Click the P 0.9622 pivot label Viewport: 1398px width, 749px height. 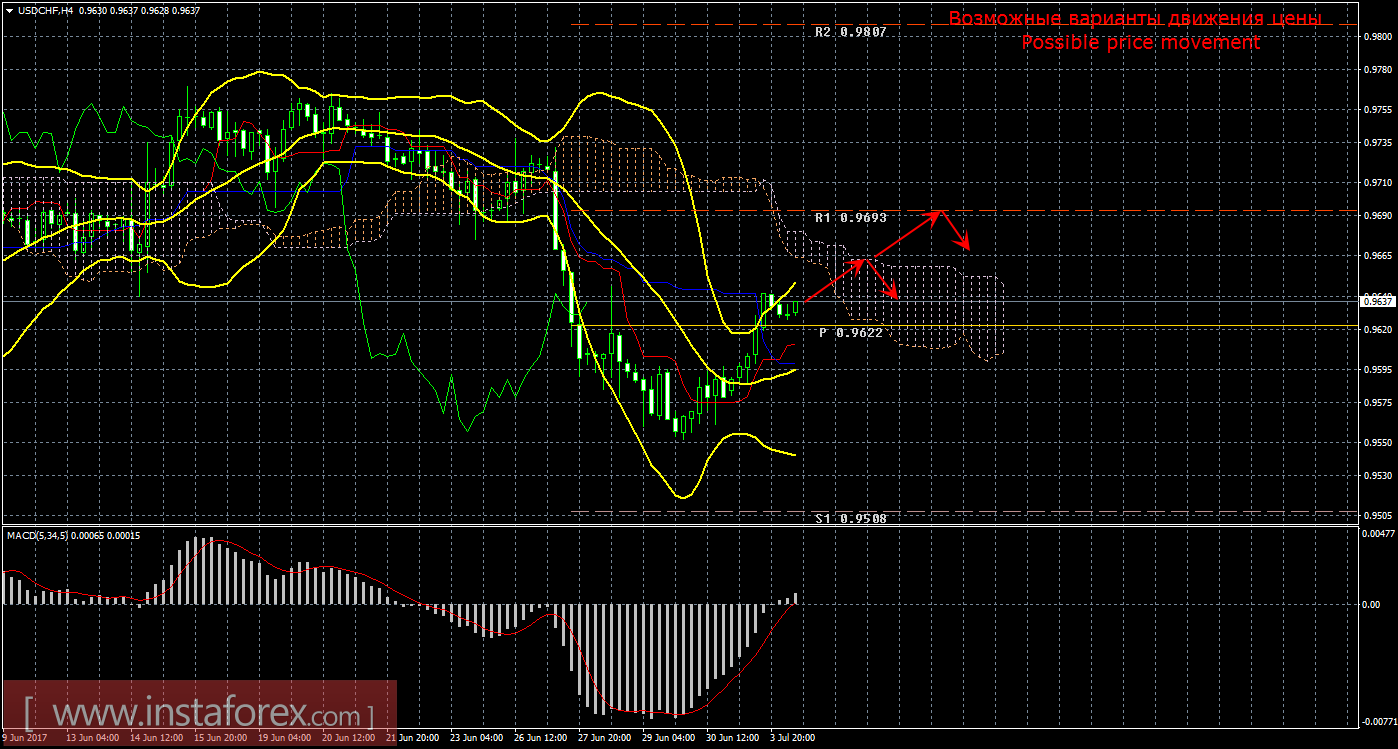851,332
